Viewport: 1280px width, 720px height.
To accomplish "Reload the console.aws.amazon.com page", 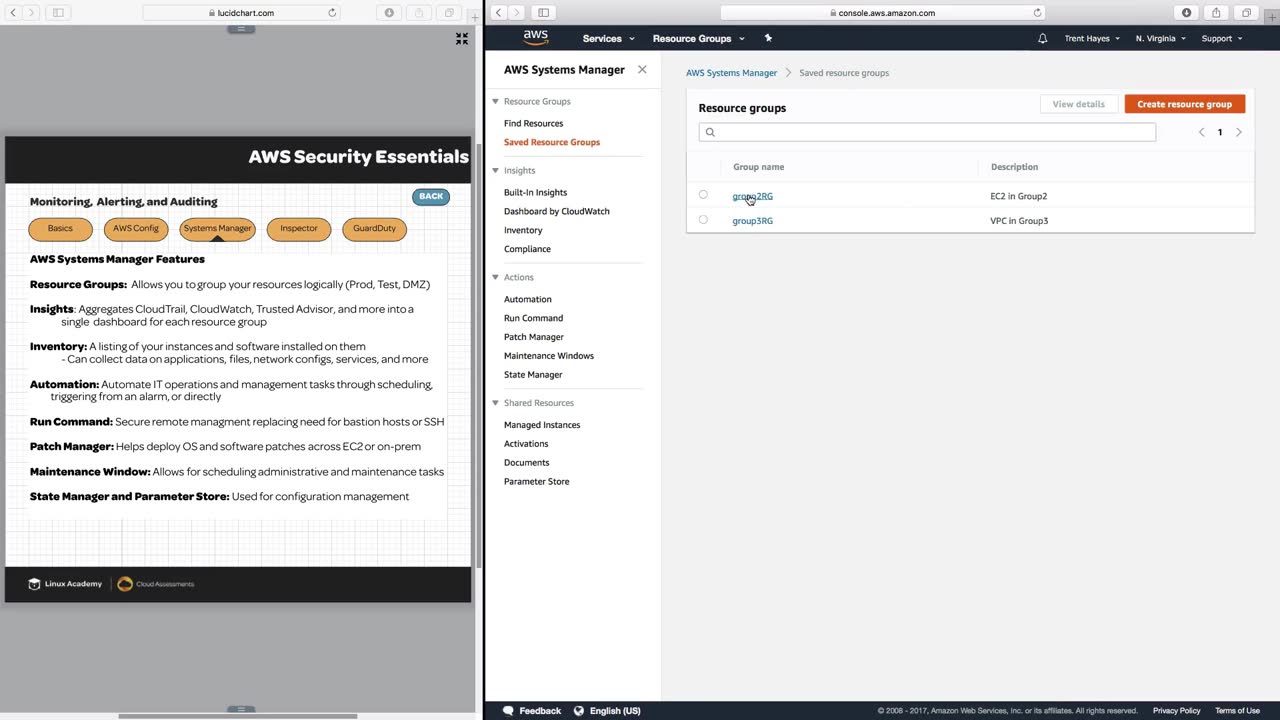I will pyautogui.click(x=1037, y=13).
